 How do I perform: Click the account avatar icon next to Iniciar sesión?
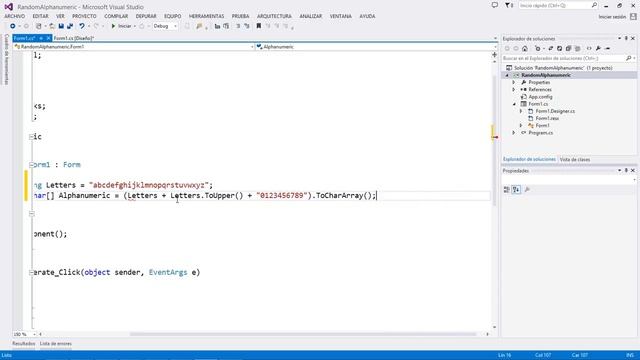pyautogui.click(x=633, y=16)
